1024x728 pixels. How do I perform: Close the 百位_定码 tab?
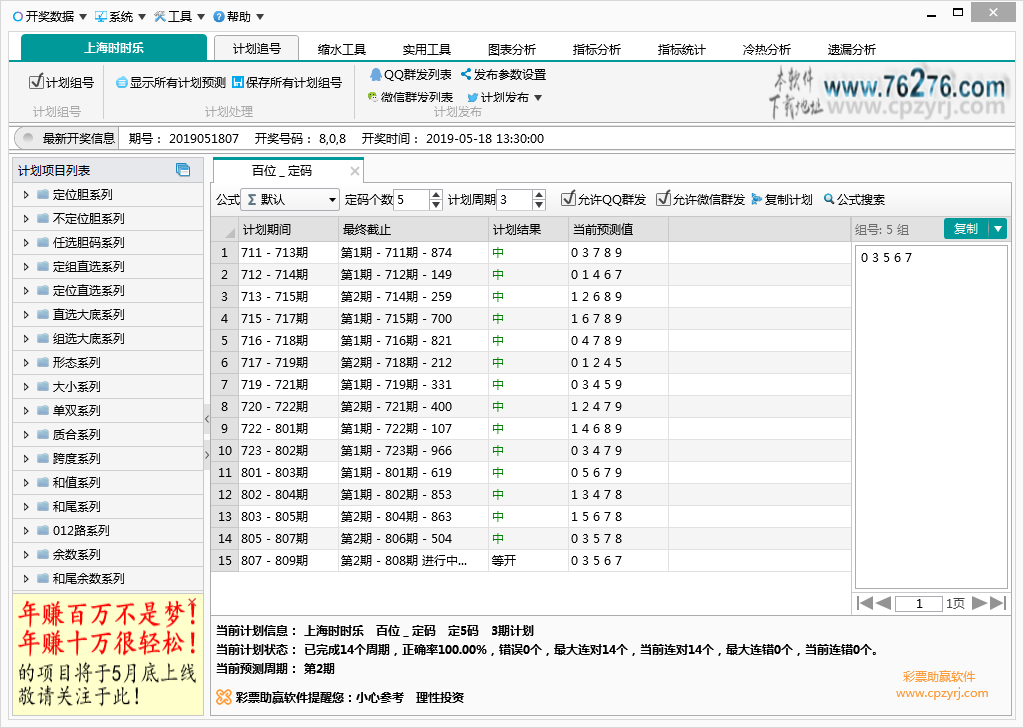[355, 171]
